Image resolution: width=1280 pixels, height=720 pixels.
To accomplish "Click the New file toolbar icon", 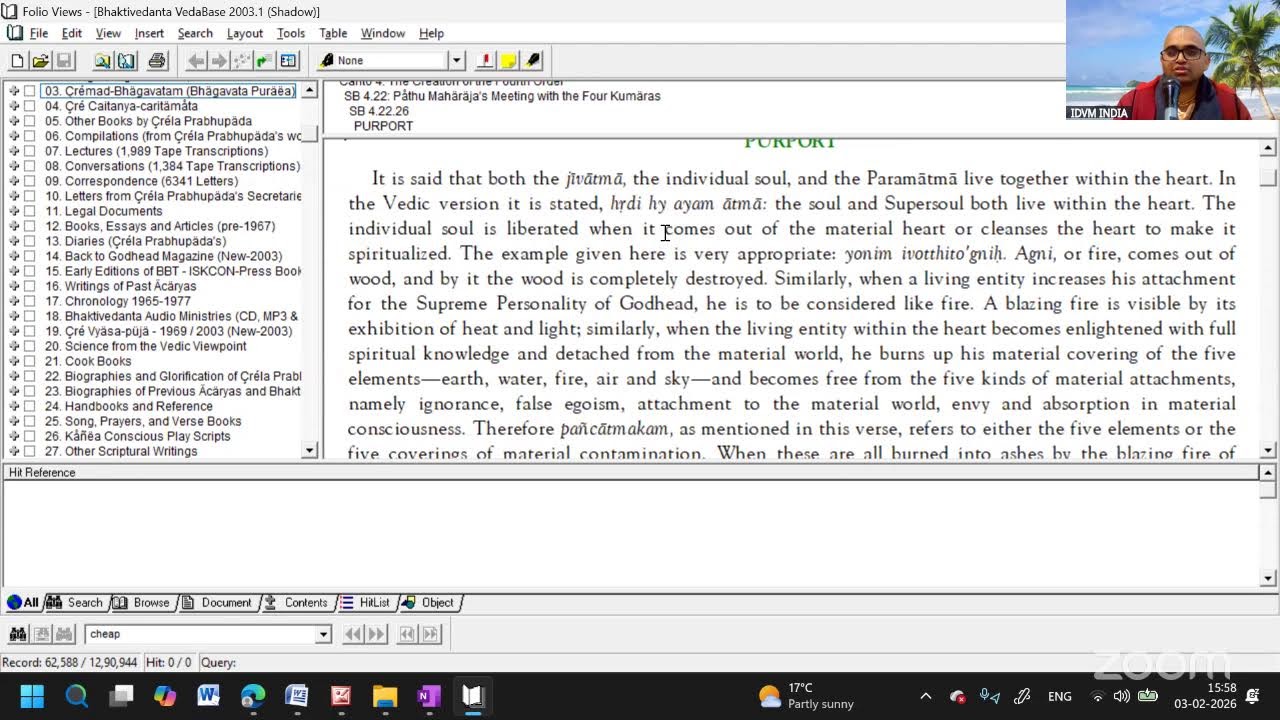I will click(x=17, y=61).
